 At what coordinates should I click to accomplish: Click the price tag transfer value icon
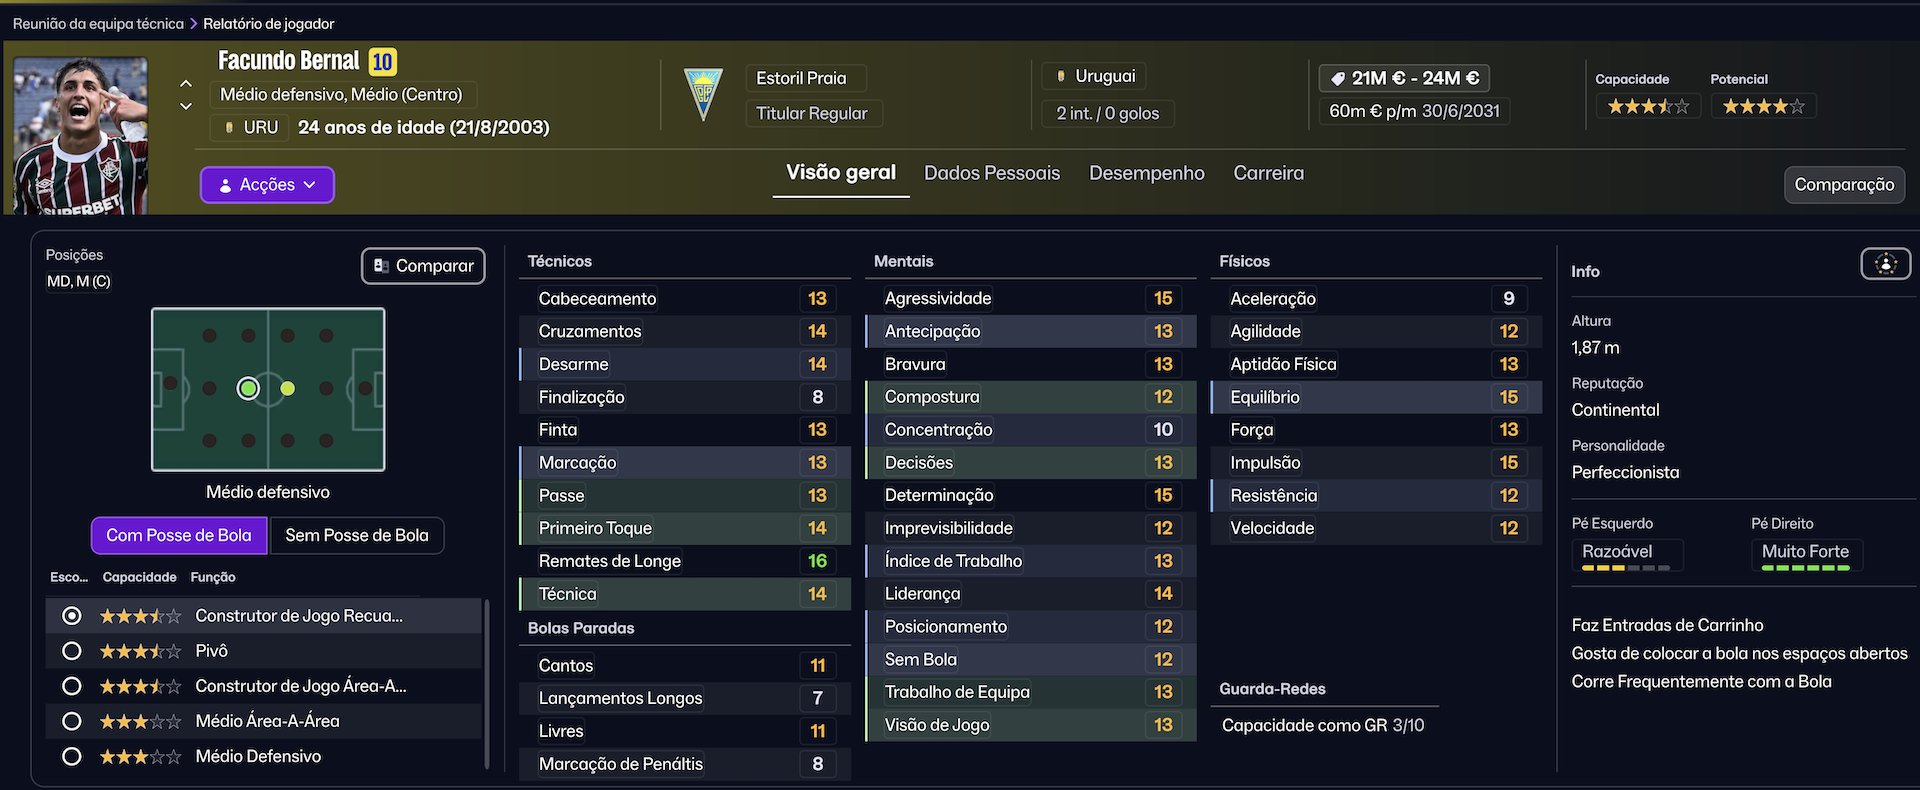[x=1337, y=78]
